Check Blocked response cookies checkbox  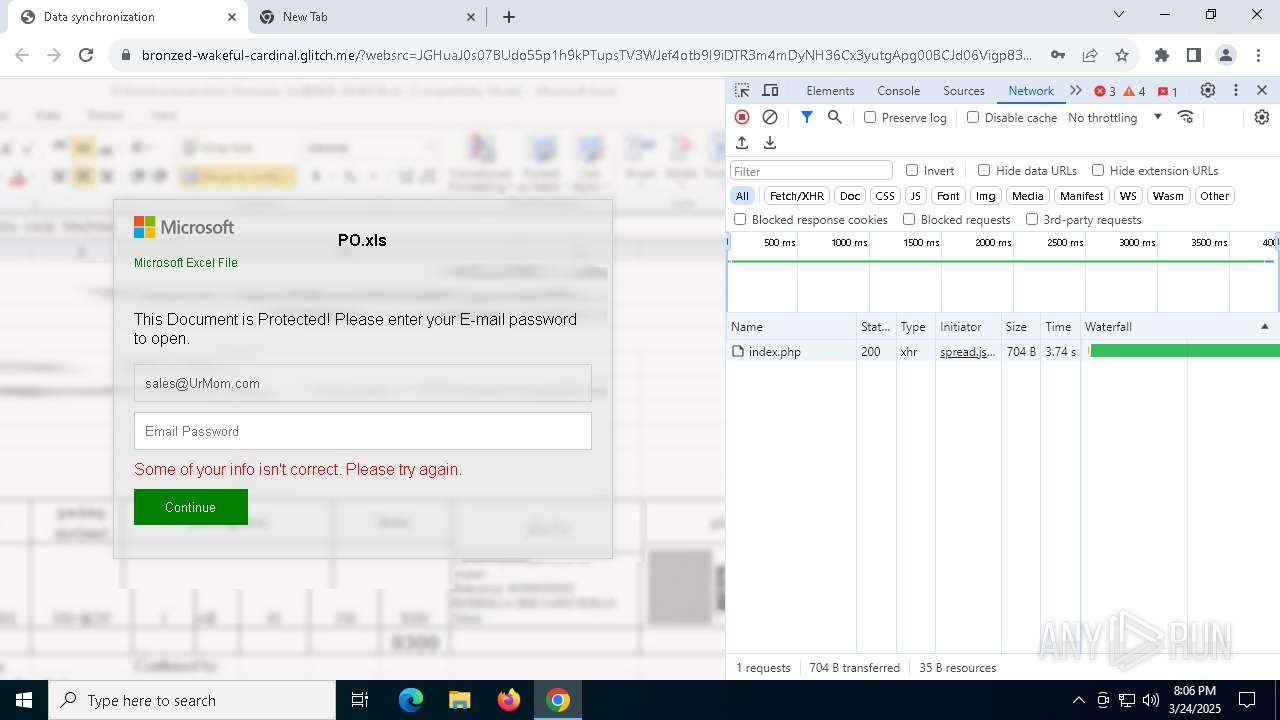740,219
